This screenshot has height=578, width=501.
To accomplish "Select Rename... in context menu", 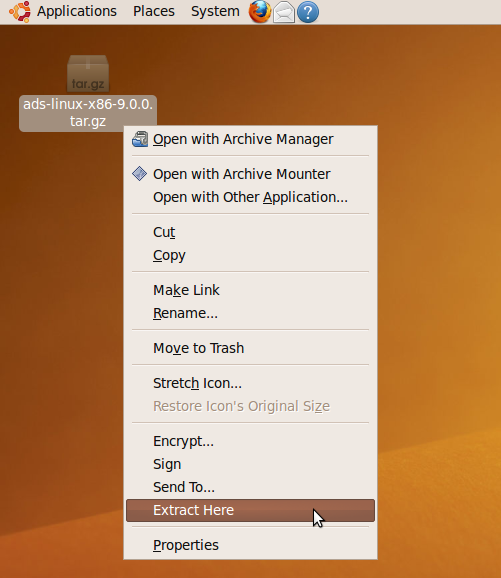I will click(250, 313).
